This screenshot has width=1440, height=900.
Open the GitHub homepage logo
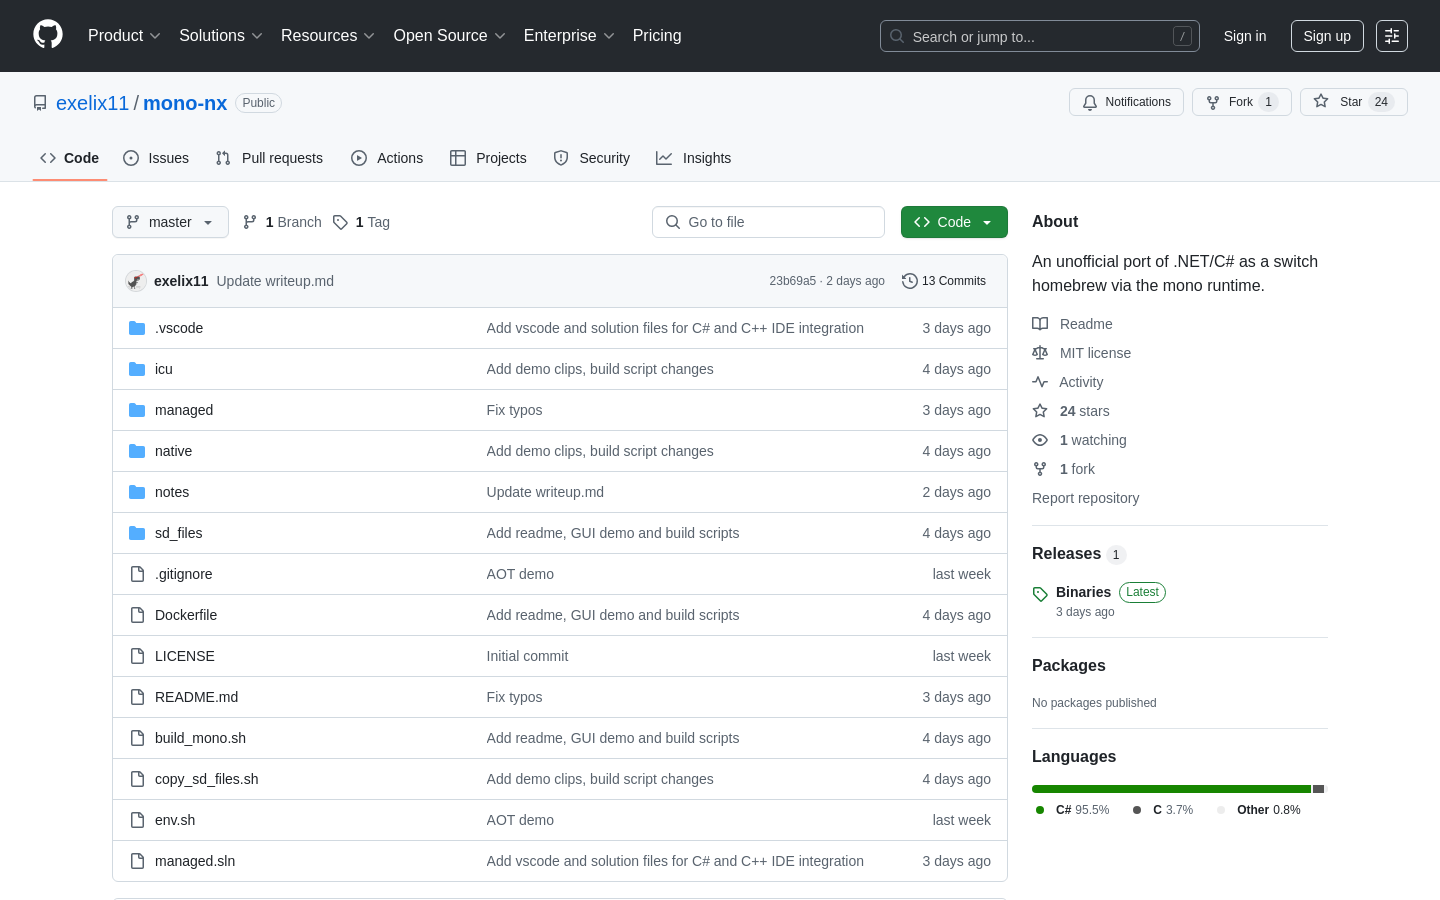coord(48,35)
